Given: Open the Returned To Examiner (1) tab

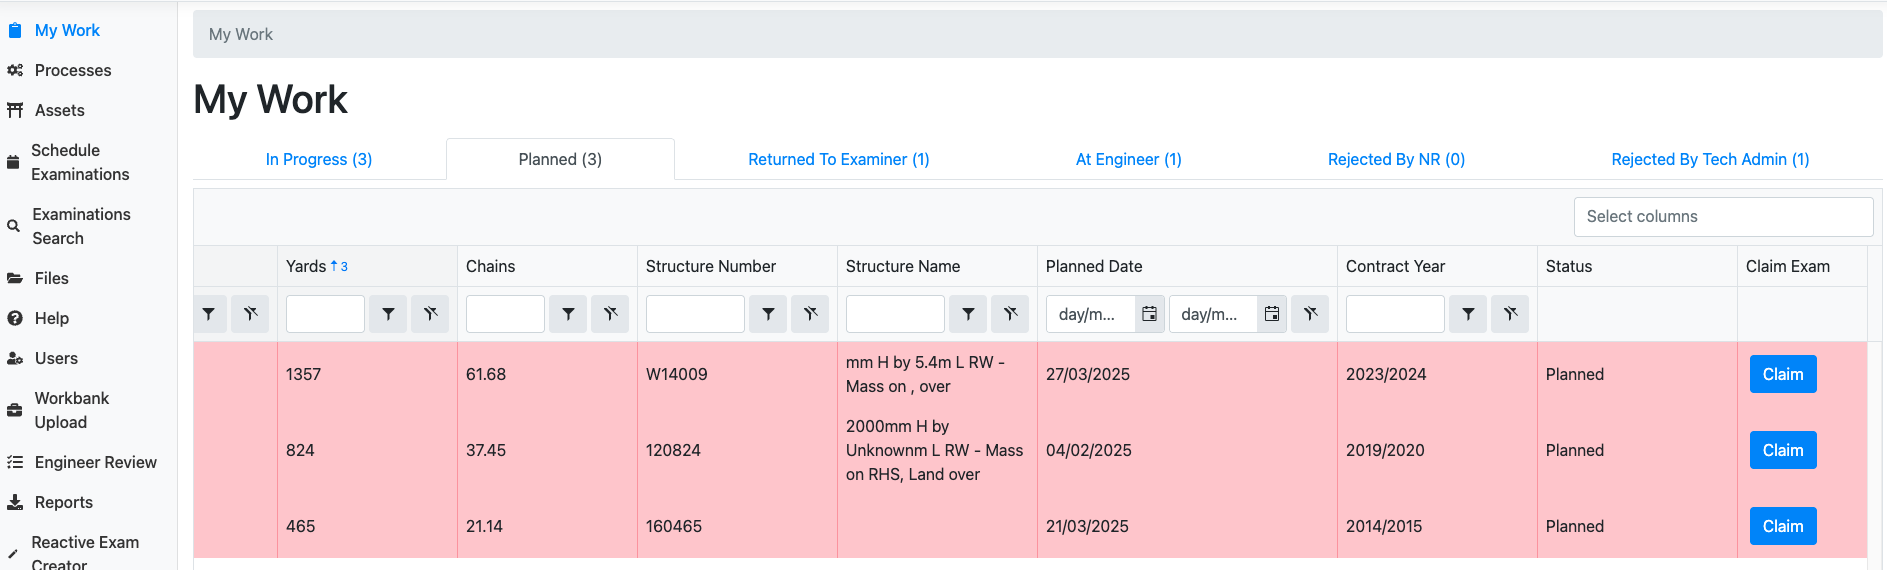Looking at the screenshot, I should click(x=838, y=159).
